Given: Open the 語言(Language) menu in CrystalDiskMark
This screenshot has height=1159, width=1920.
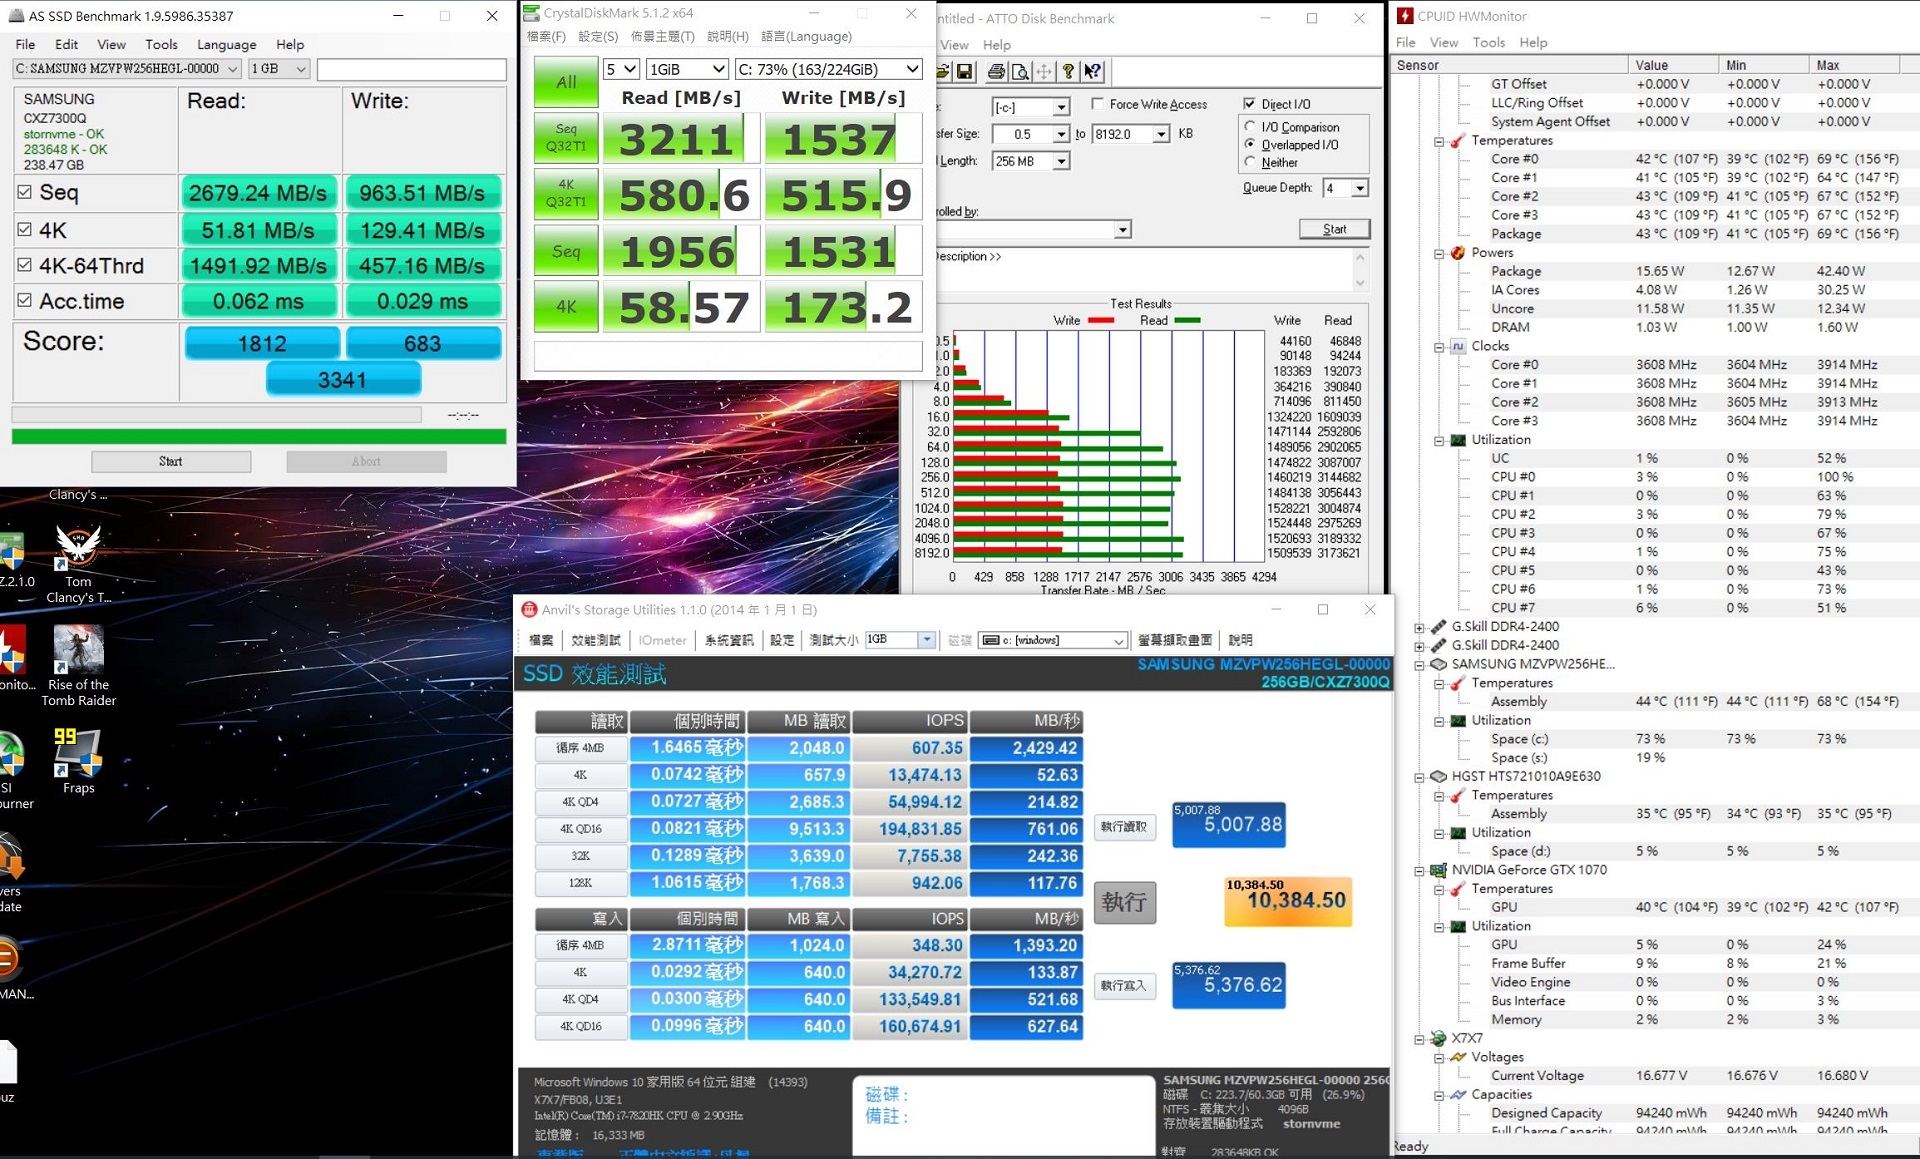Looking at the screenshot, I should [x=806, y=36].
